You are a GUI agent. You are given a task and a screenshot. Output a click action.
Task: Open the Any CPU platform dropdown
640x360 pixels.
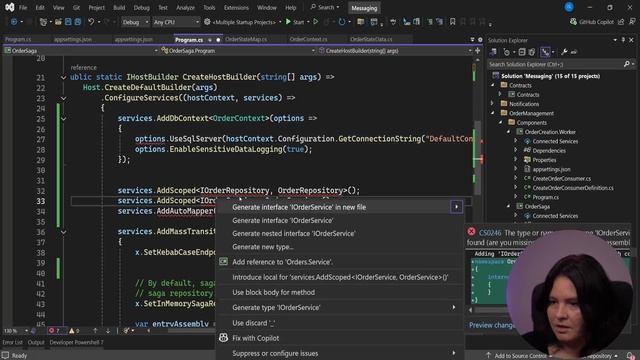(176, 22)
